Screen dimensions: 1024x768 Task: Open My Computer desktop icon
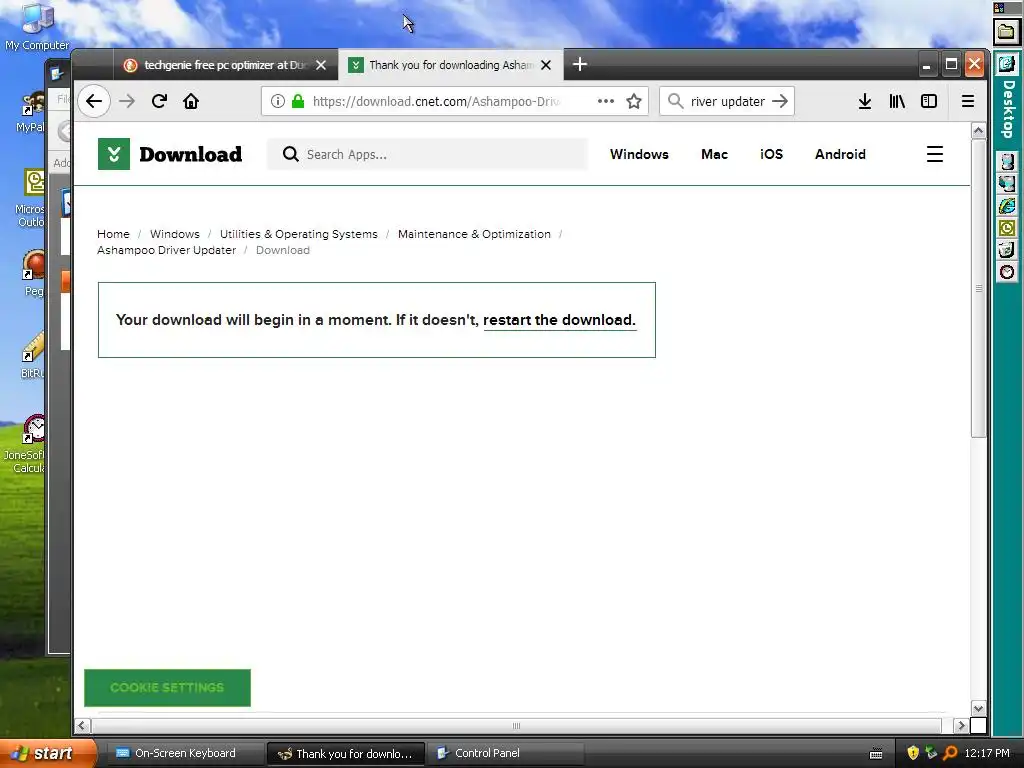tap(37, 27)
